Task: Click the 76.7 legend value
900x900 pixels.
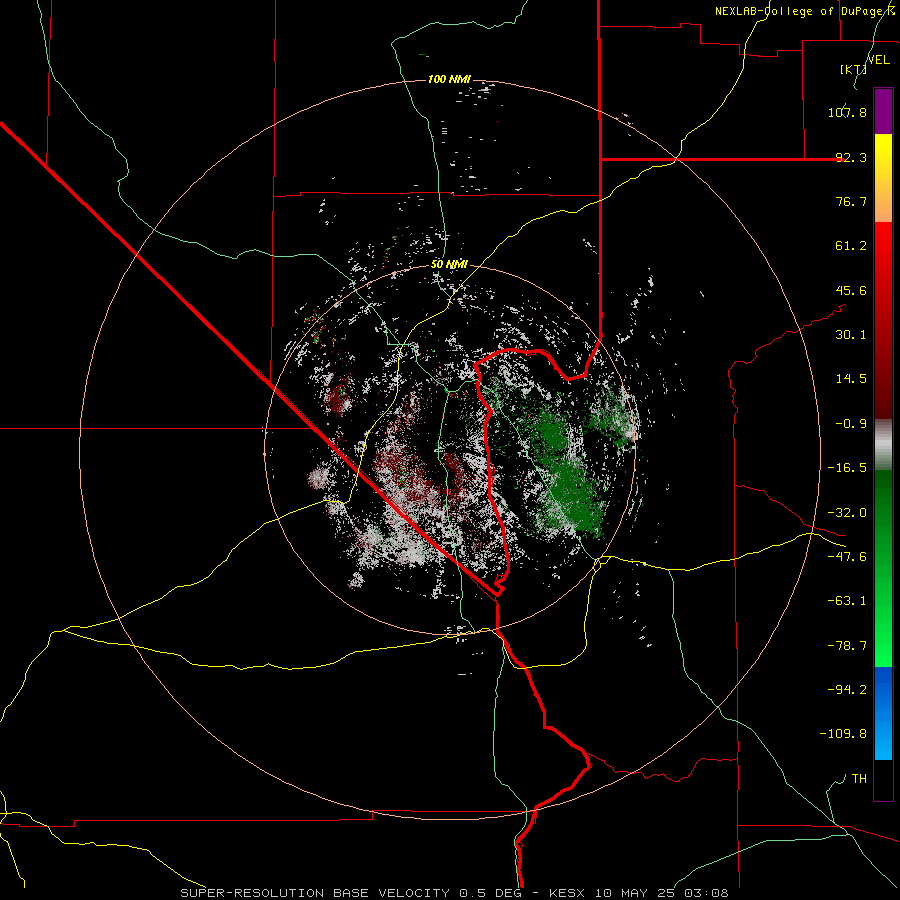Action: coord(851,201)
